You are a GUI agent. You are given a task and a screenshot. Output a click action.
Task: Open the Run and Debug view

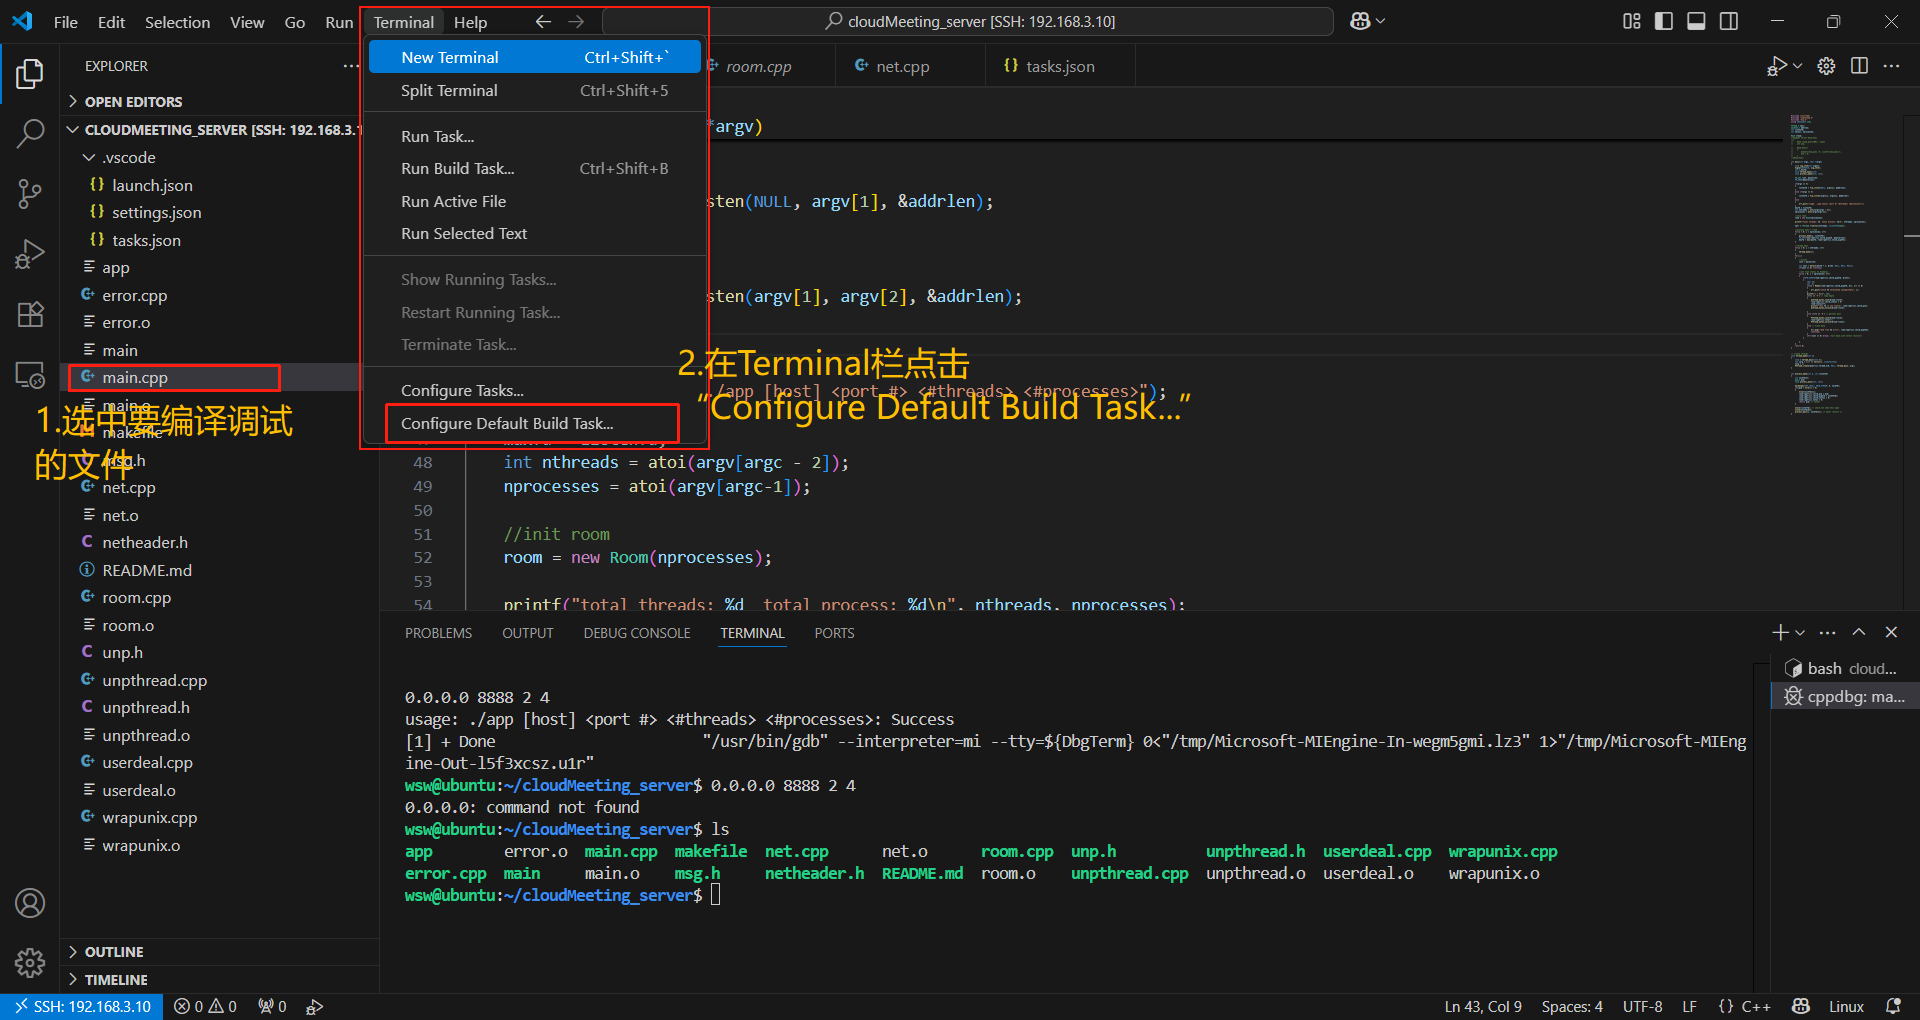click(x=30, y=254)
